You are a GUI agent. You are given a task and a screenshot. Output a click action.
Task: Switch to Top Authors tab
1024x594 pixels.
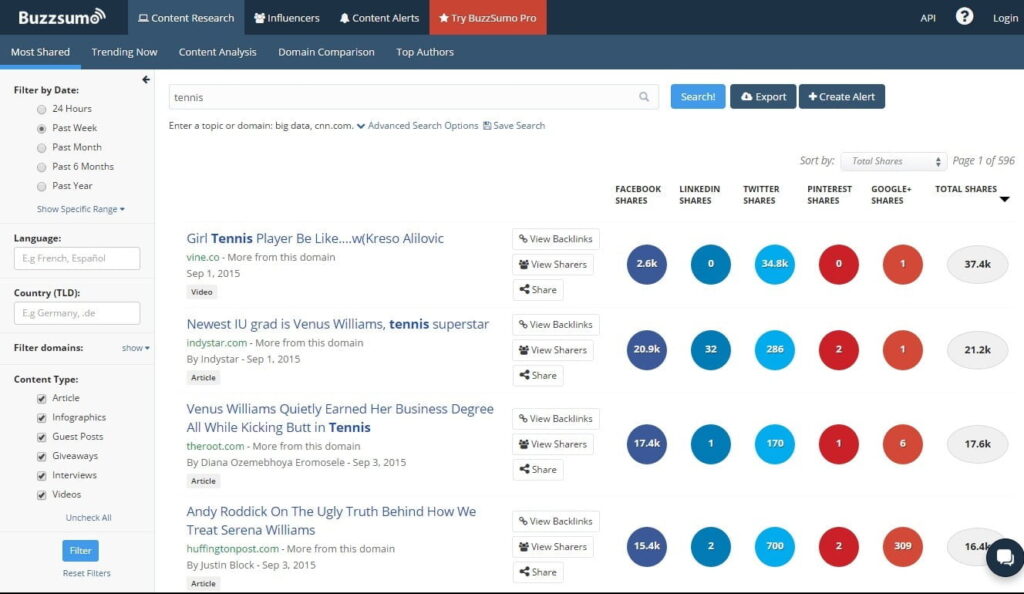[x=424, y=52]
